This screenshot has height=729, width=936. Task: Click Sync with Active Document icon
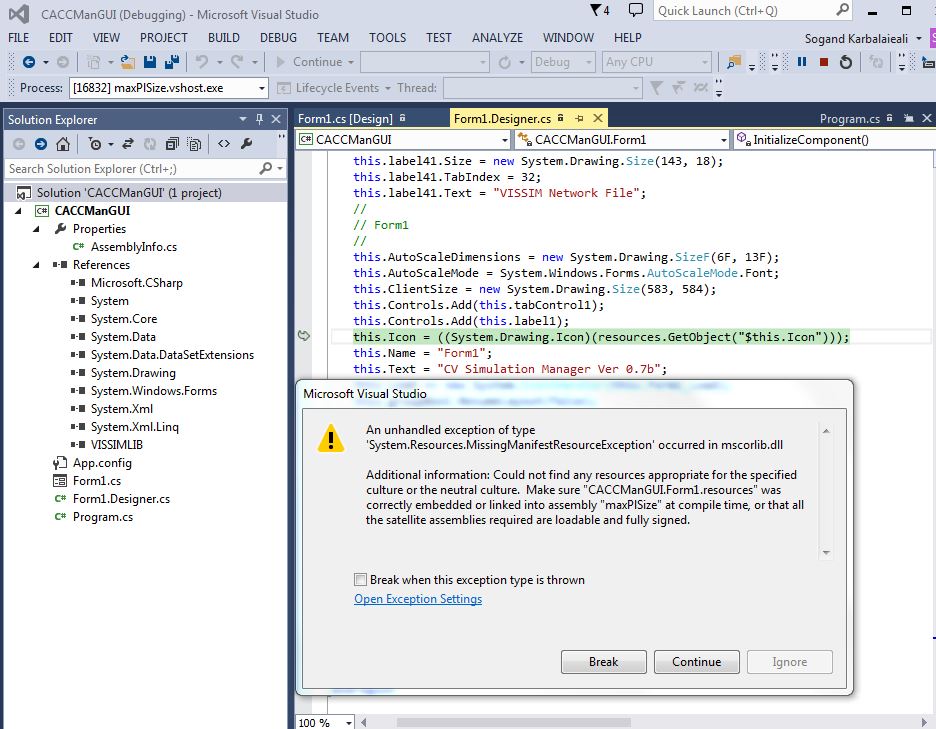point(128,144)
